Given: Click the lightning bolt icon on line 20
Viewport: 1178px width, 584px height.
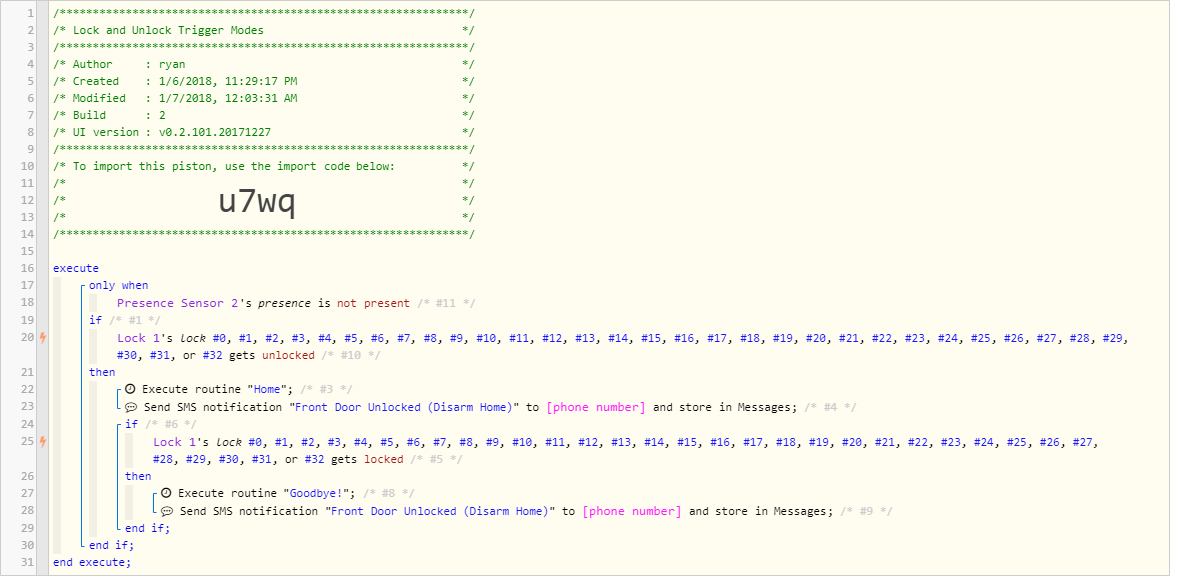Looking at the screenshot, I should [43, 337].
